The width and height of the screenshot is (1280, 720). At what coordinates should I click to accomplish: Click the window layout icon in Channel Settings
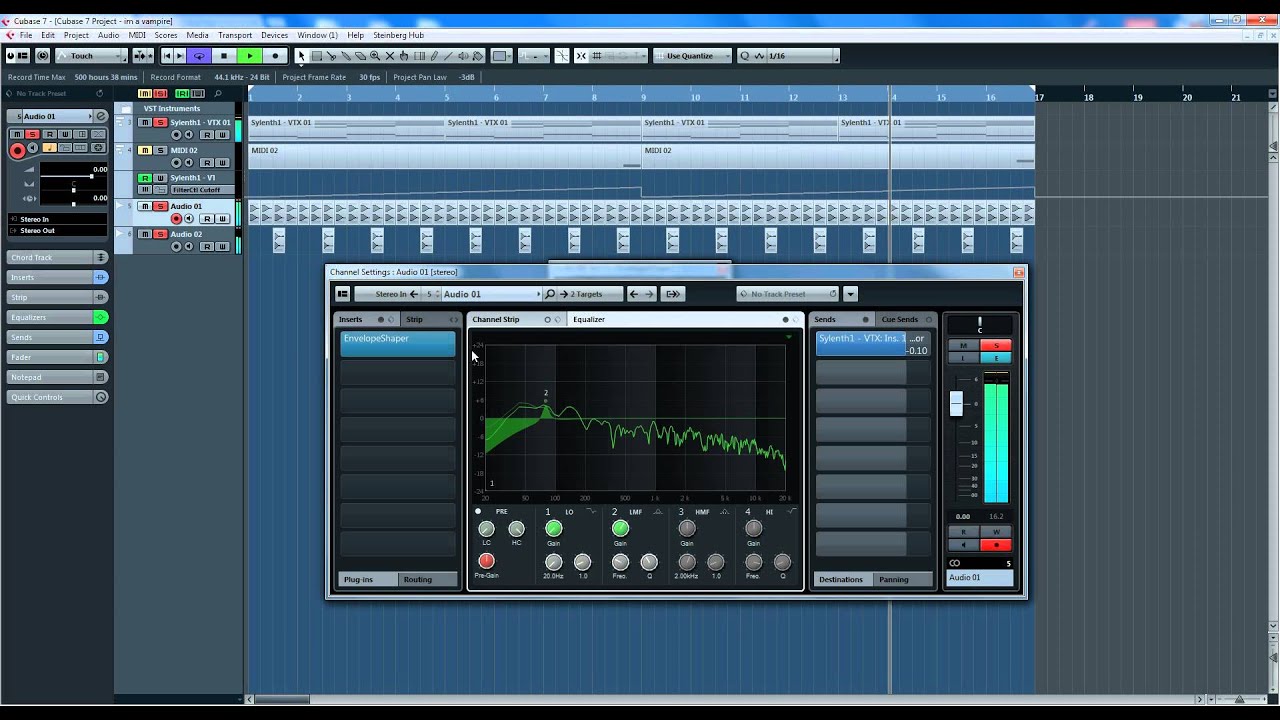pyautogui.click(x=342, y=294)
